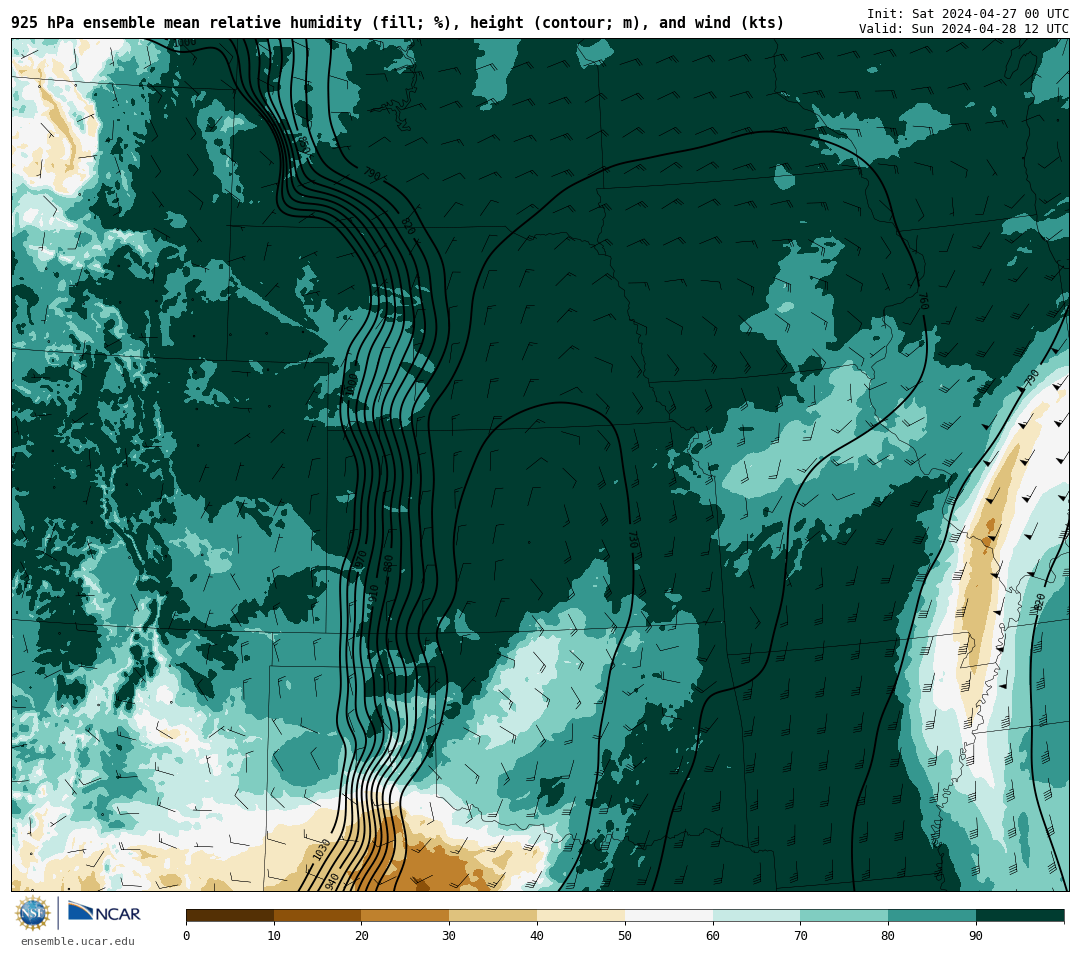Click the colorbar tick label '70'
Image resolution: width=1080 pixels, height=954 pixels.
click(800, 935)
